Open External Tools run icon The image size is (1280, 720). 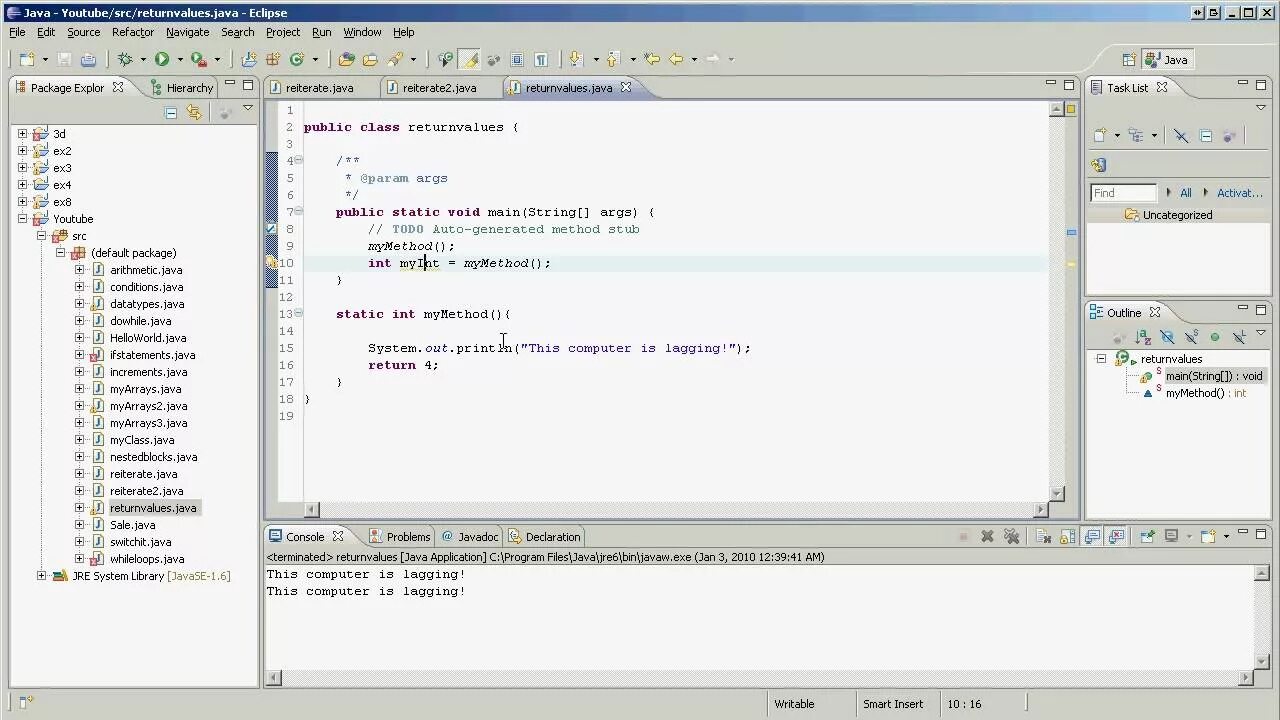199,60
